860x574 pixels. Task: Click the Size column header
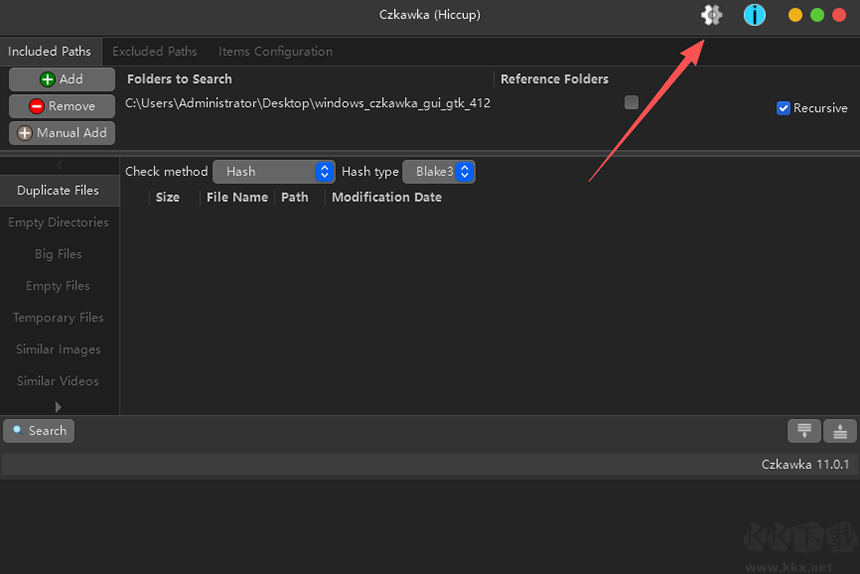coord(168,197)
